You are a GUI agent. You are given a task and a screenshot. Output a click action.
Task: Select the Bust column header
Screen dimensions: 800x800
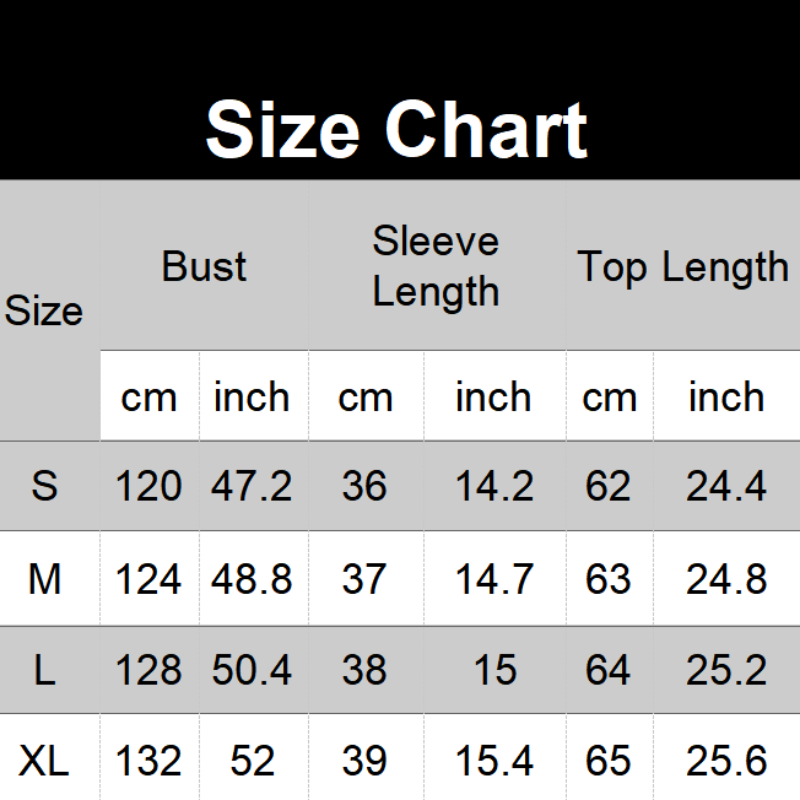pyautogui.click(x=204, y=267)
